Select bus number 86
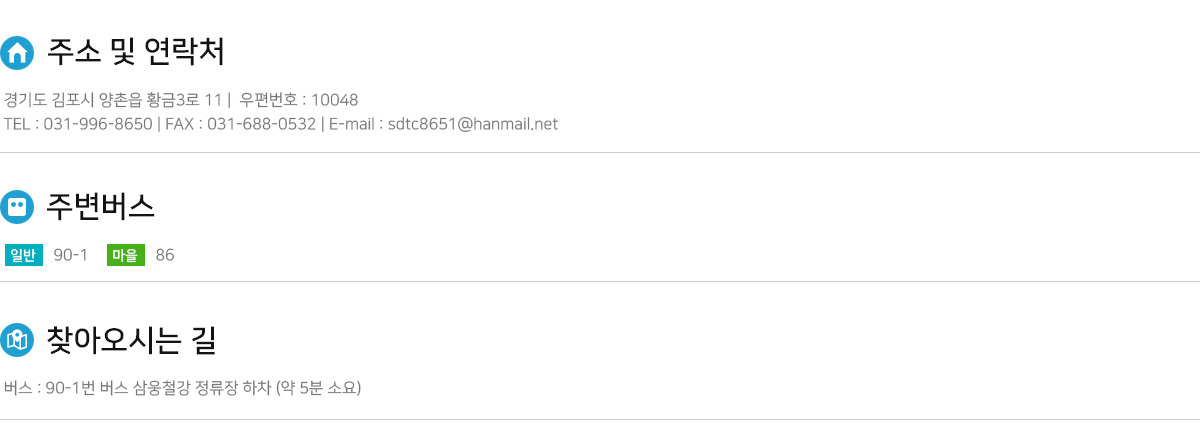 165,255
